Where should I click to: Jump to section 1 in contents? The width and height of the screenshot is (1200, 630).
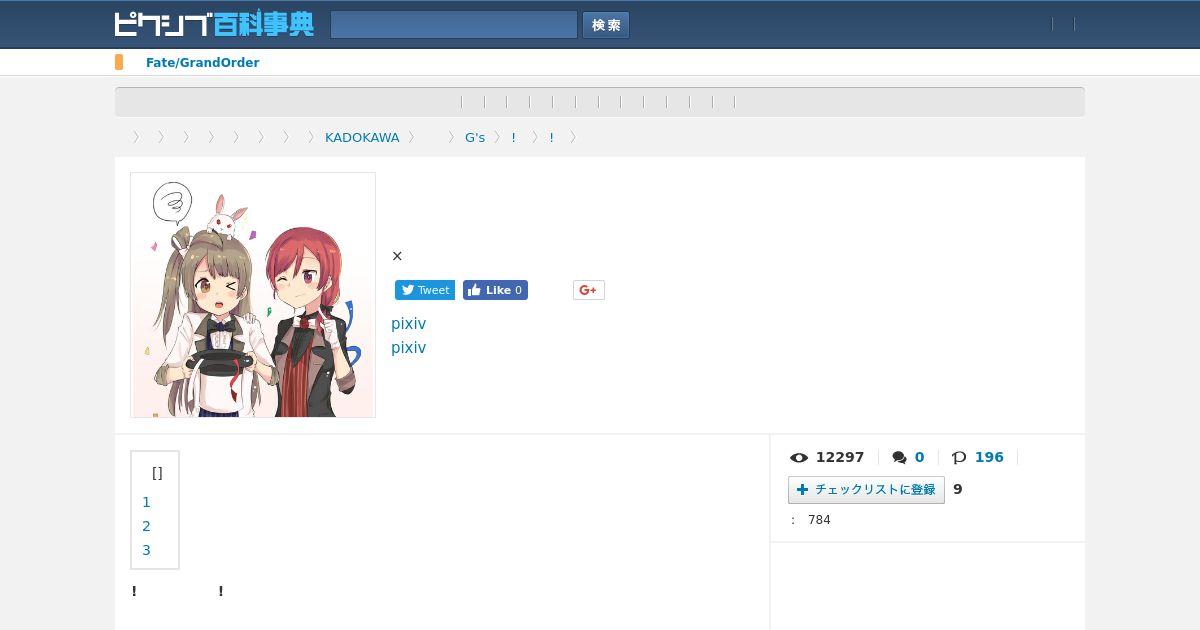point(146,502)
